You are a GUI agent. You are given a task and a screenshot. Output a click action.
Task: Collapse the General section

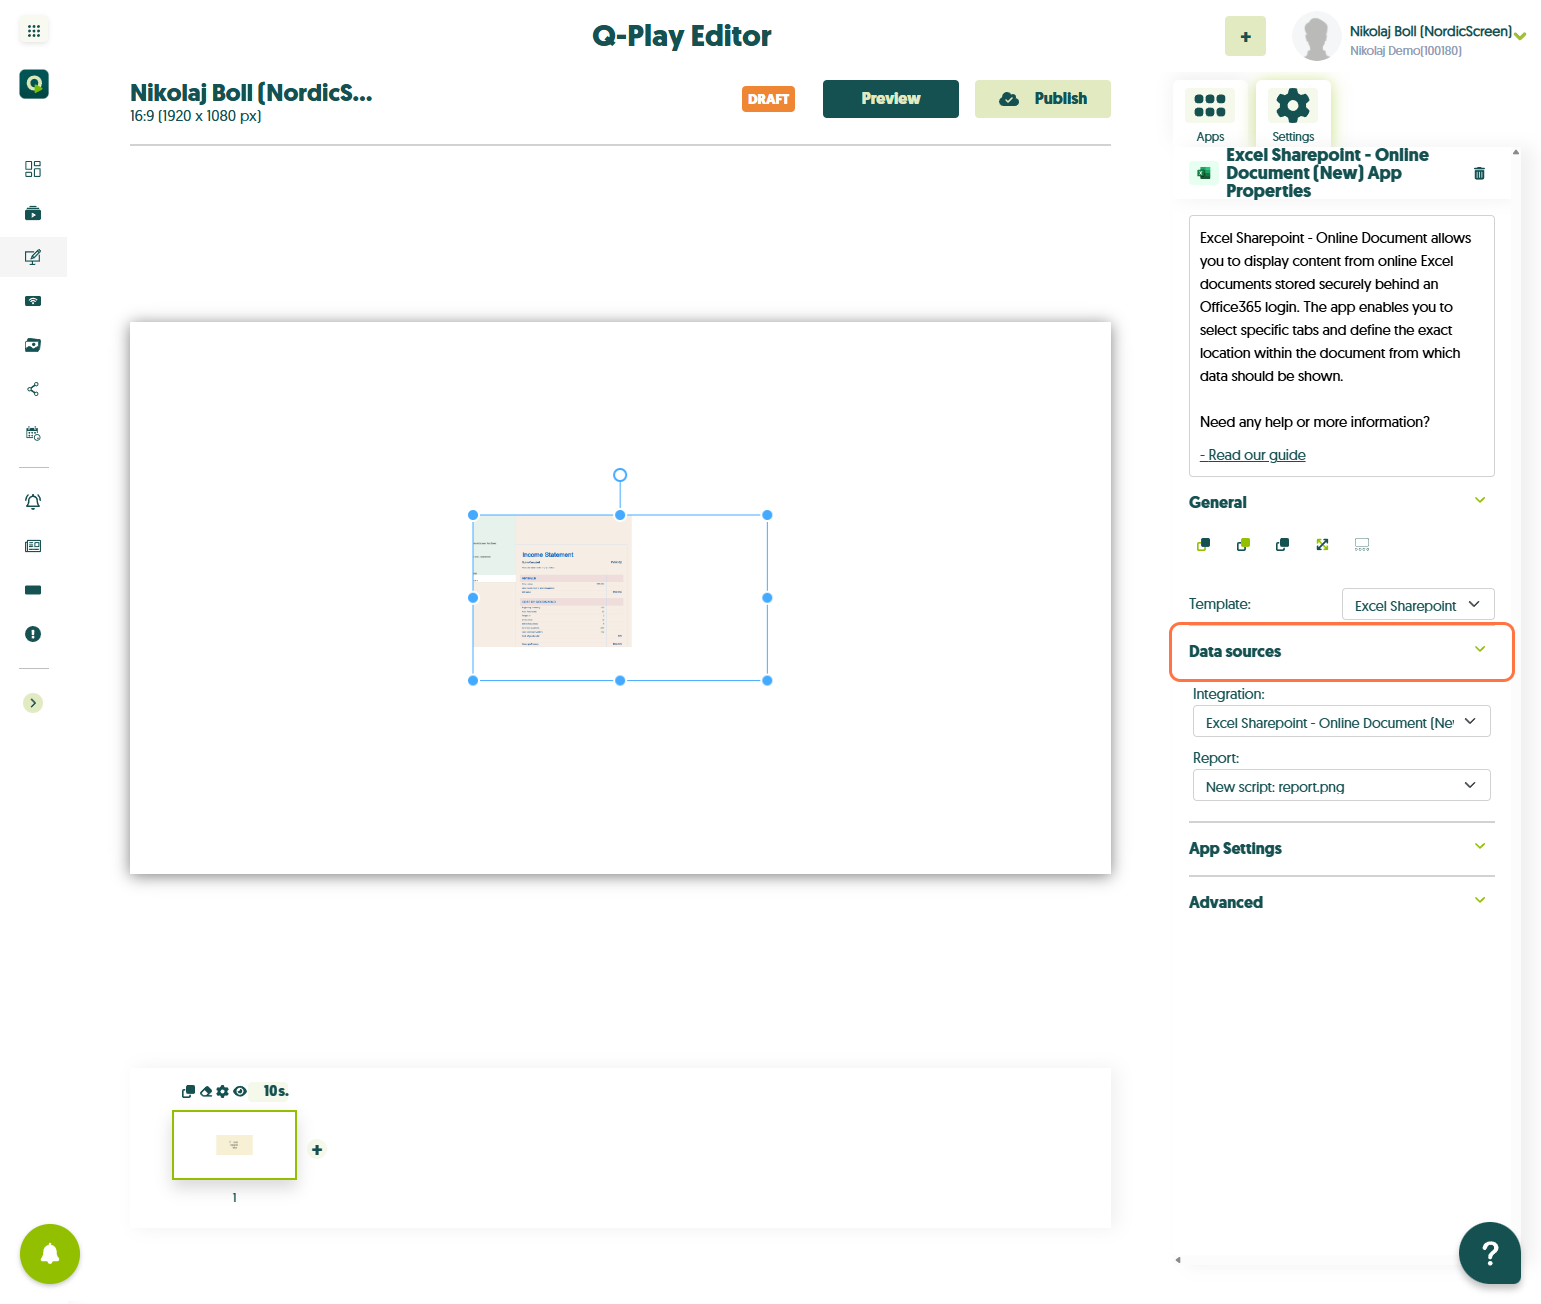(x=1480, y=501)
